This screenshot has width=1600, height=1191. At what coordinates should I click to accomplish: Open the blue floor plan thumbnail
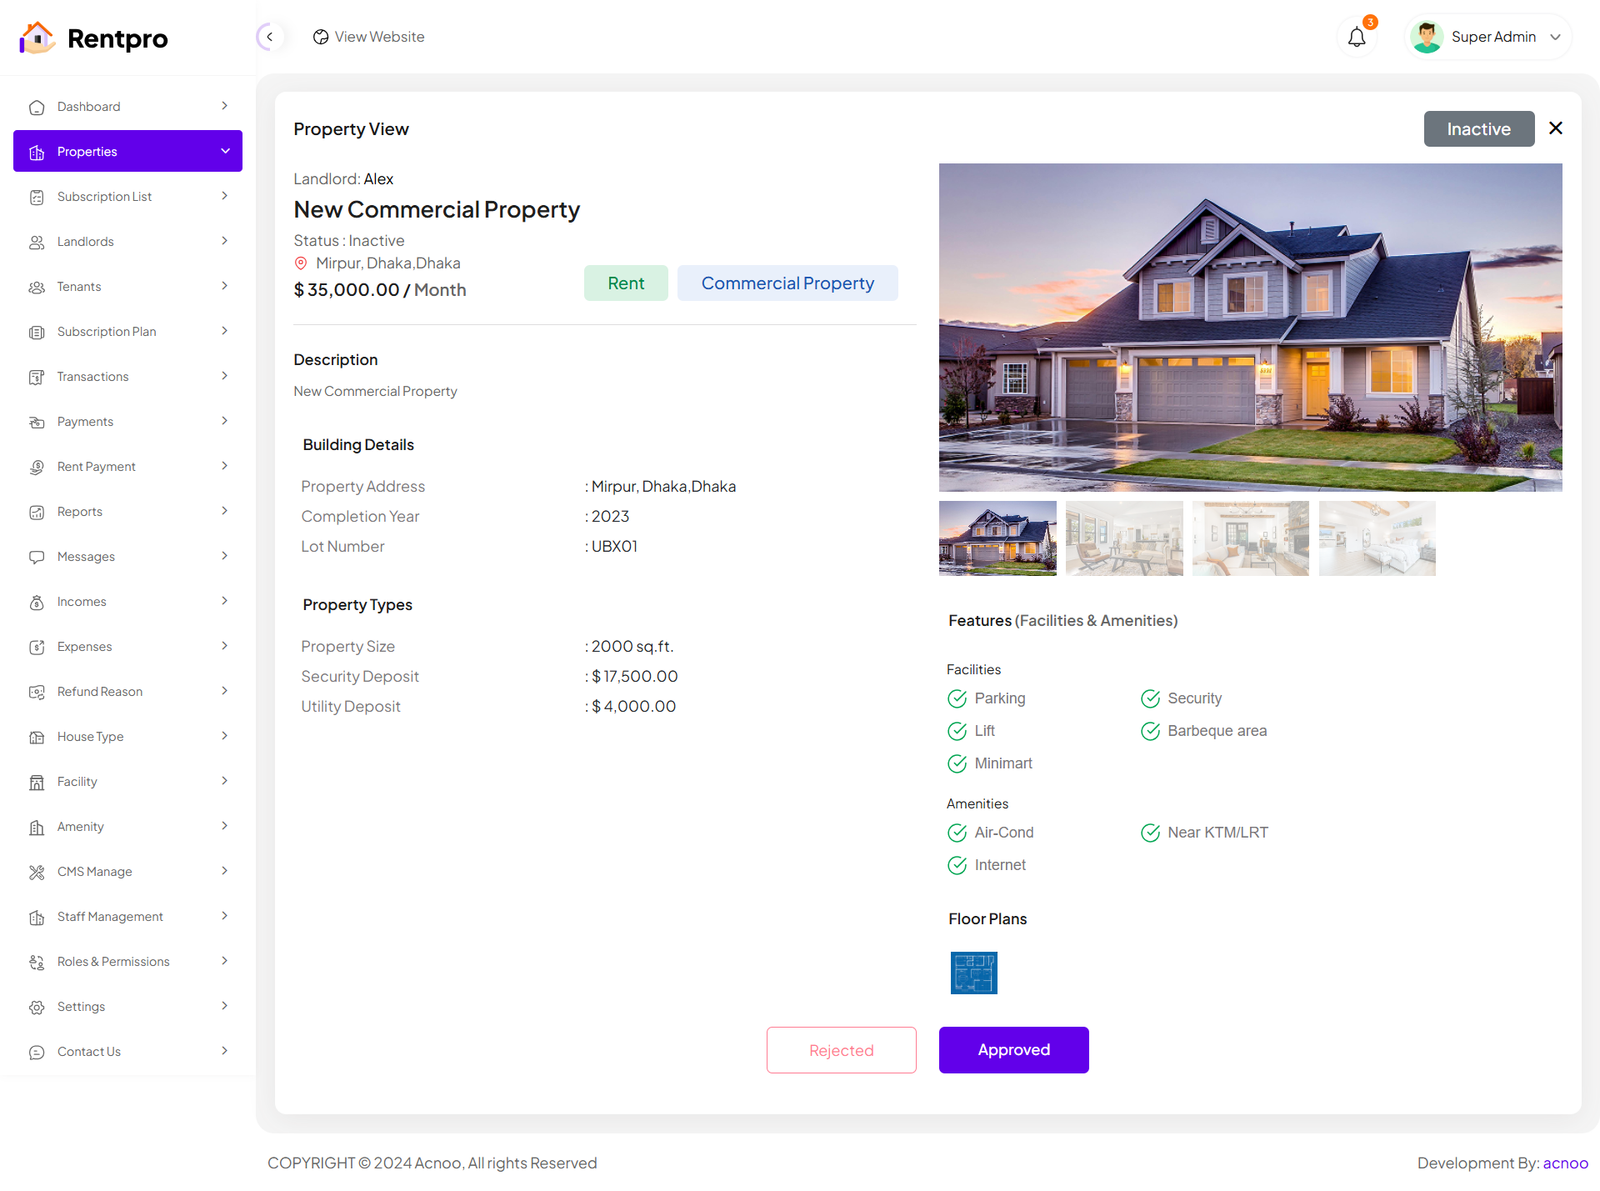[973, 973]
